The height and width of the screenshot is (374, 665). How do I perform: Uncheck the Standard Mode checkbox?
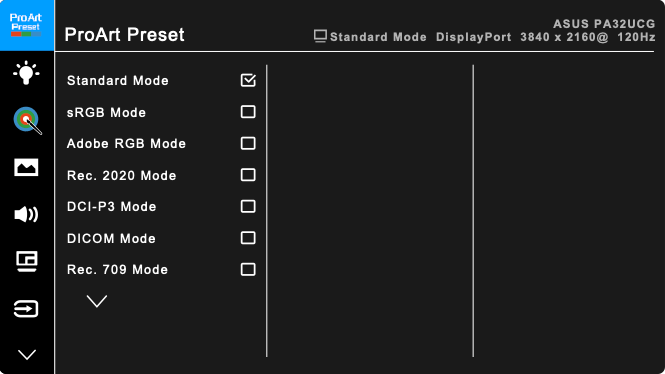[x=248, y=80]
